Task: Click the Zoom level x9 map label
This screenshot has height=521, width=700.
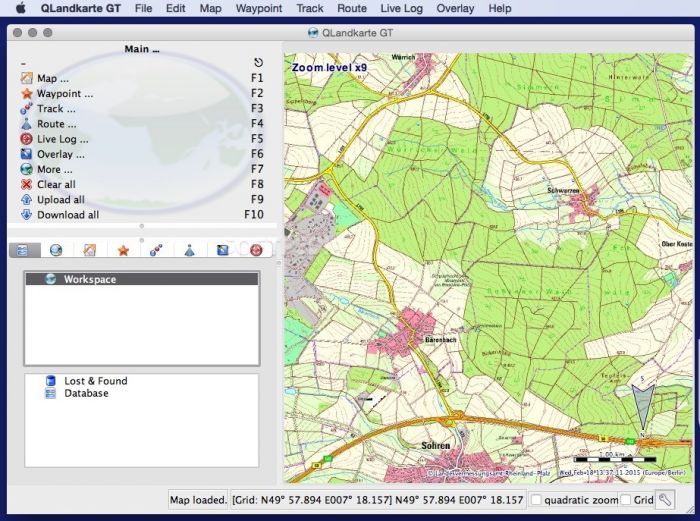Action: 329,68
